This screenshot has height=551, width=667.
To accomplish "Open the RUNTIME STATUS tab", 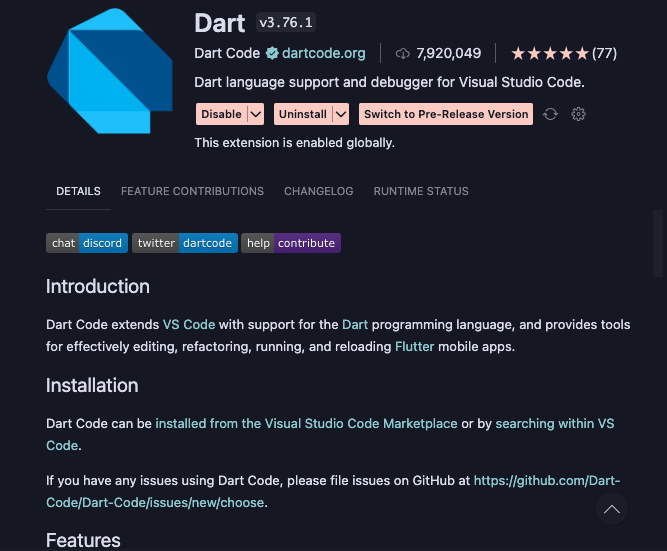I will click(x=421, y=191).
